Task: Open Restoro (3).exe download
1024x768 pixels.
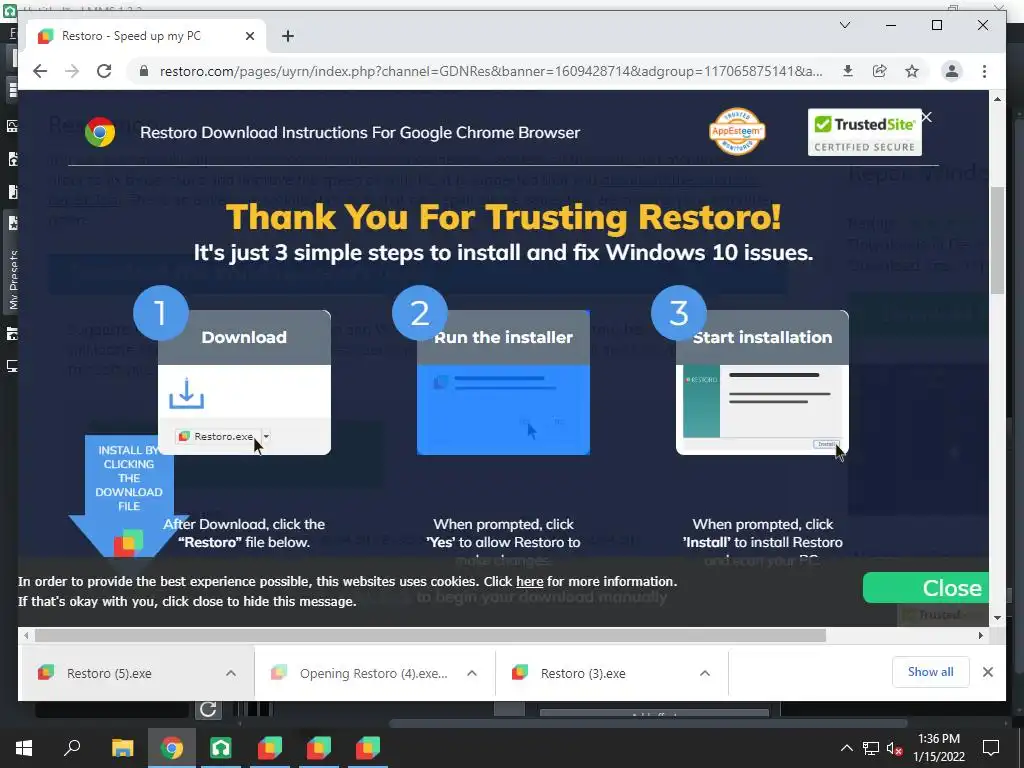Action: 583,673
